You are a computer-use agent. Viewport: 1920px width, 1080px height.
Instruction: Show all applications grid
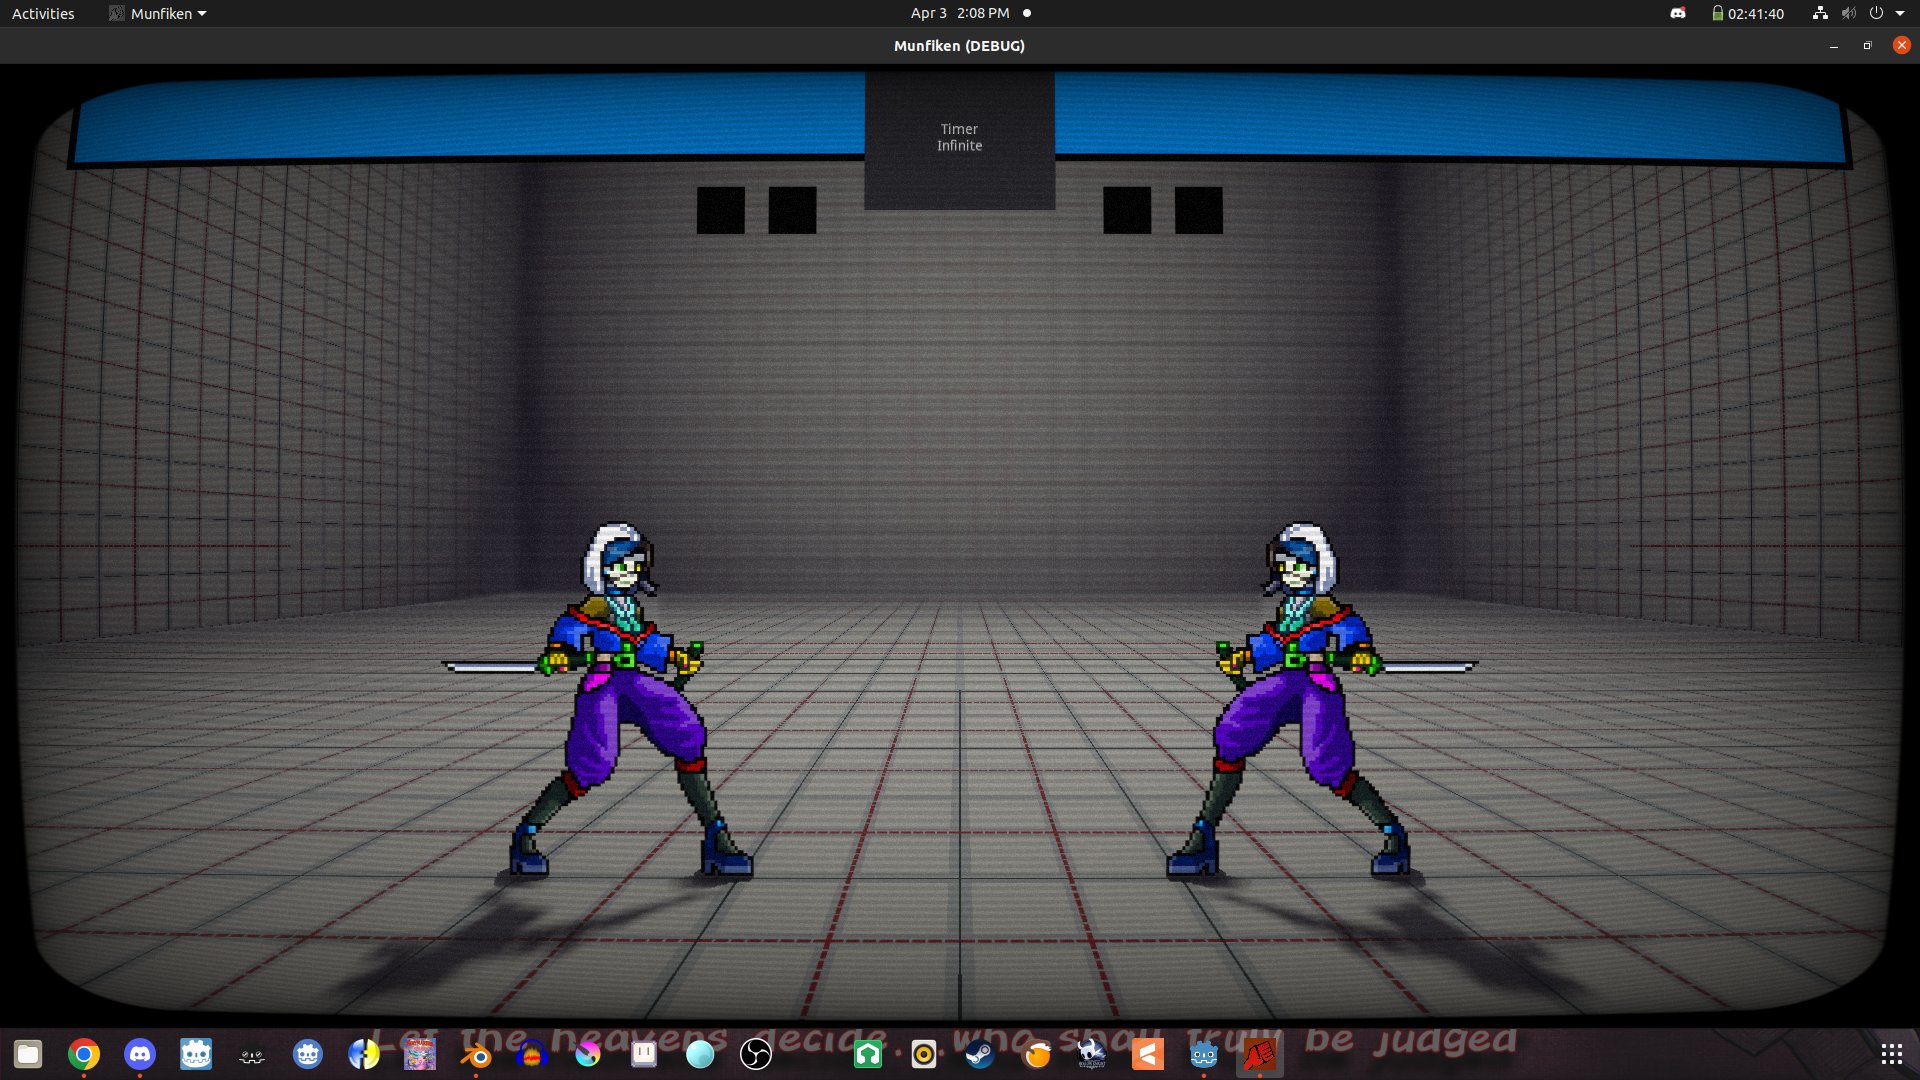(1891, 1054)
